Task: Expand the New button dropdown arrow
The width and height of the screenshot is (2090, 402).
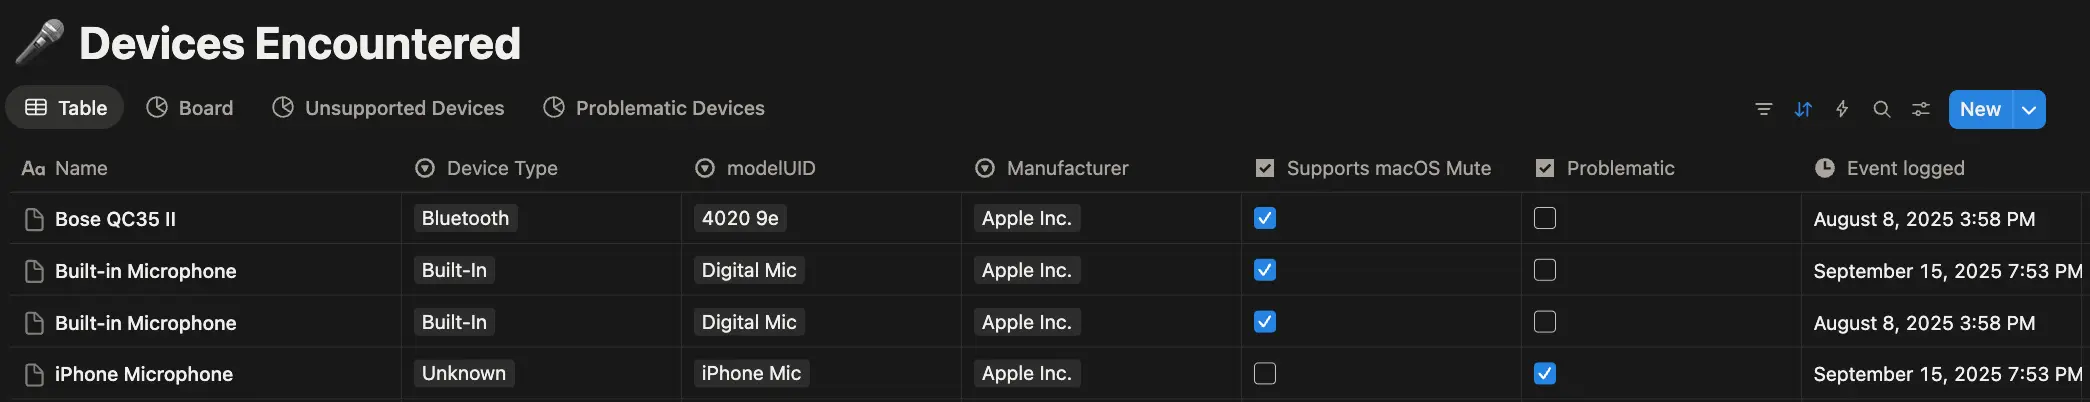Action: pyautogui.click(x=2029, y=109)
